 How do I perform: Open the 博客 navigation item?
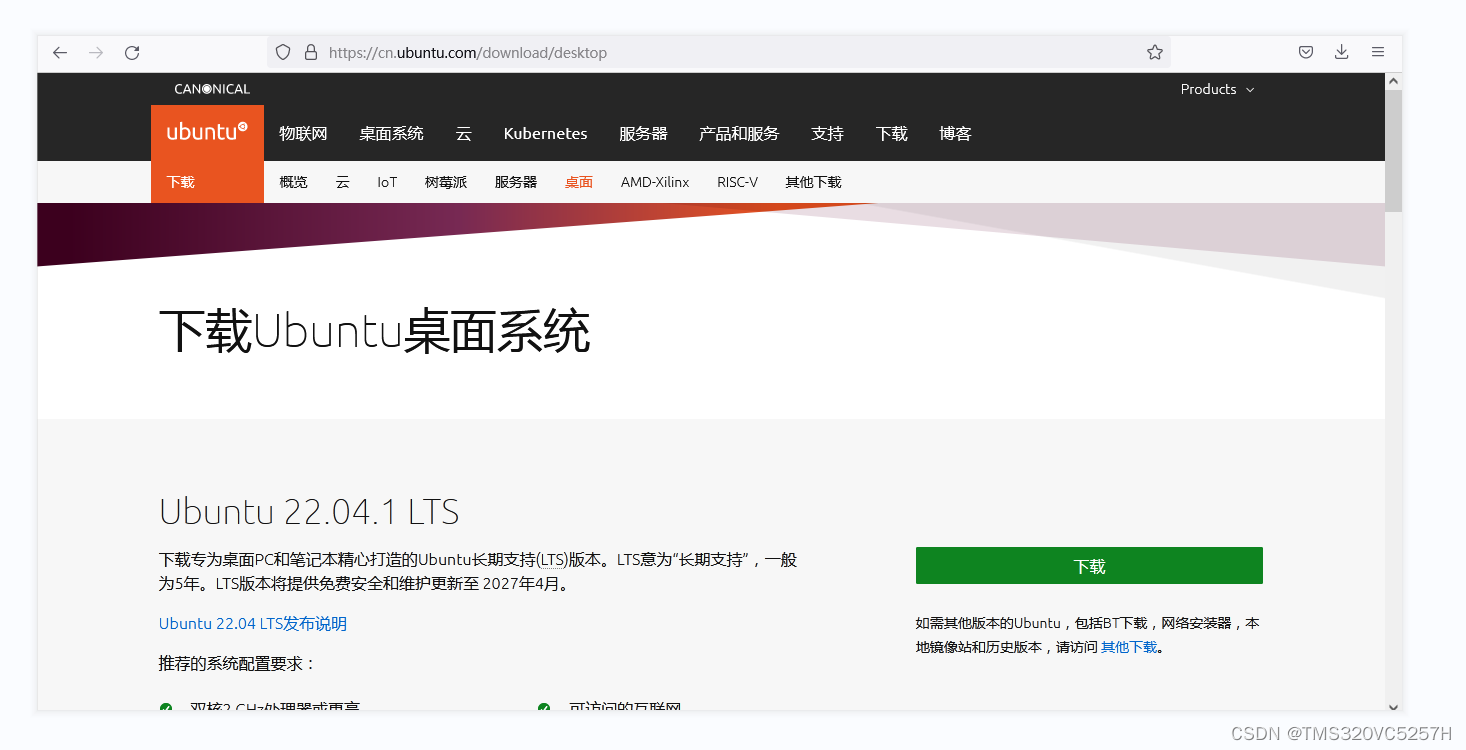(x=955, y=133)
